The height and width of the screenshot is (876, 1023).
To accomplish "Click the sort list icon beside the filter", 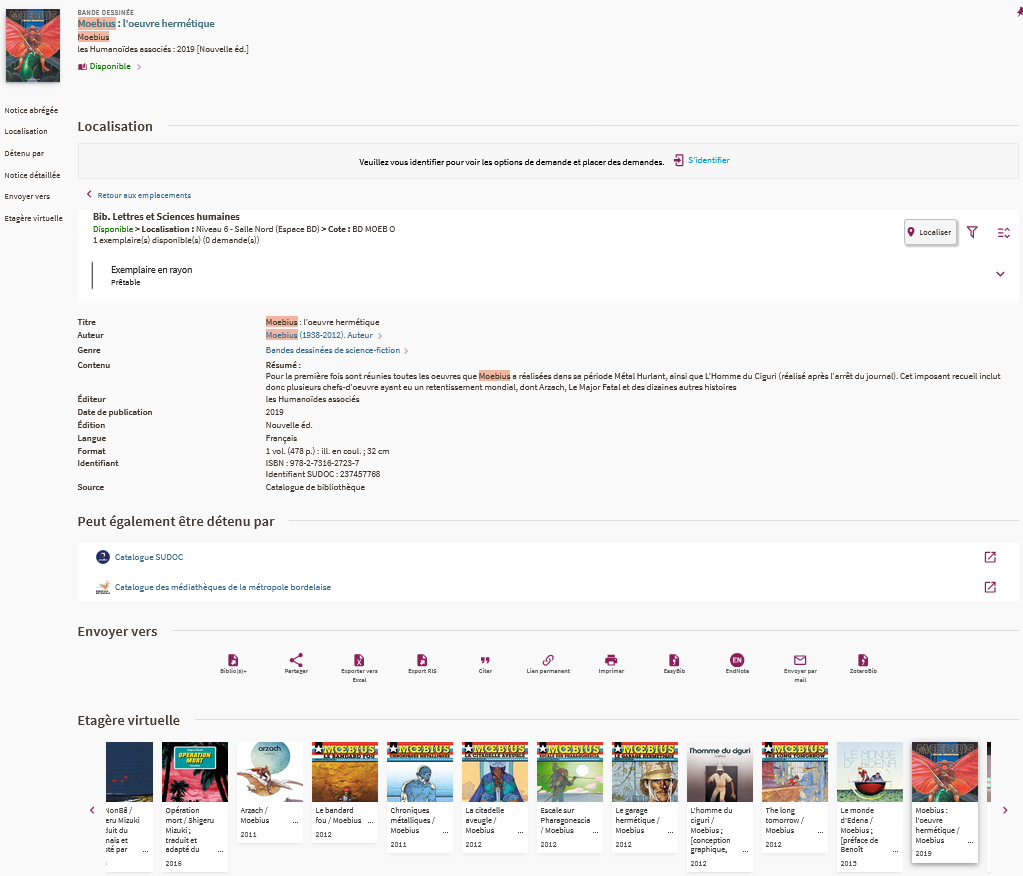I will [1003, 232].
